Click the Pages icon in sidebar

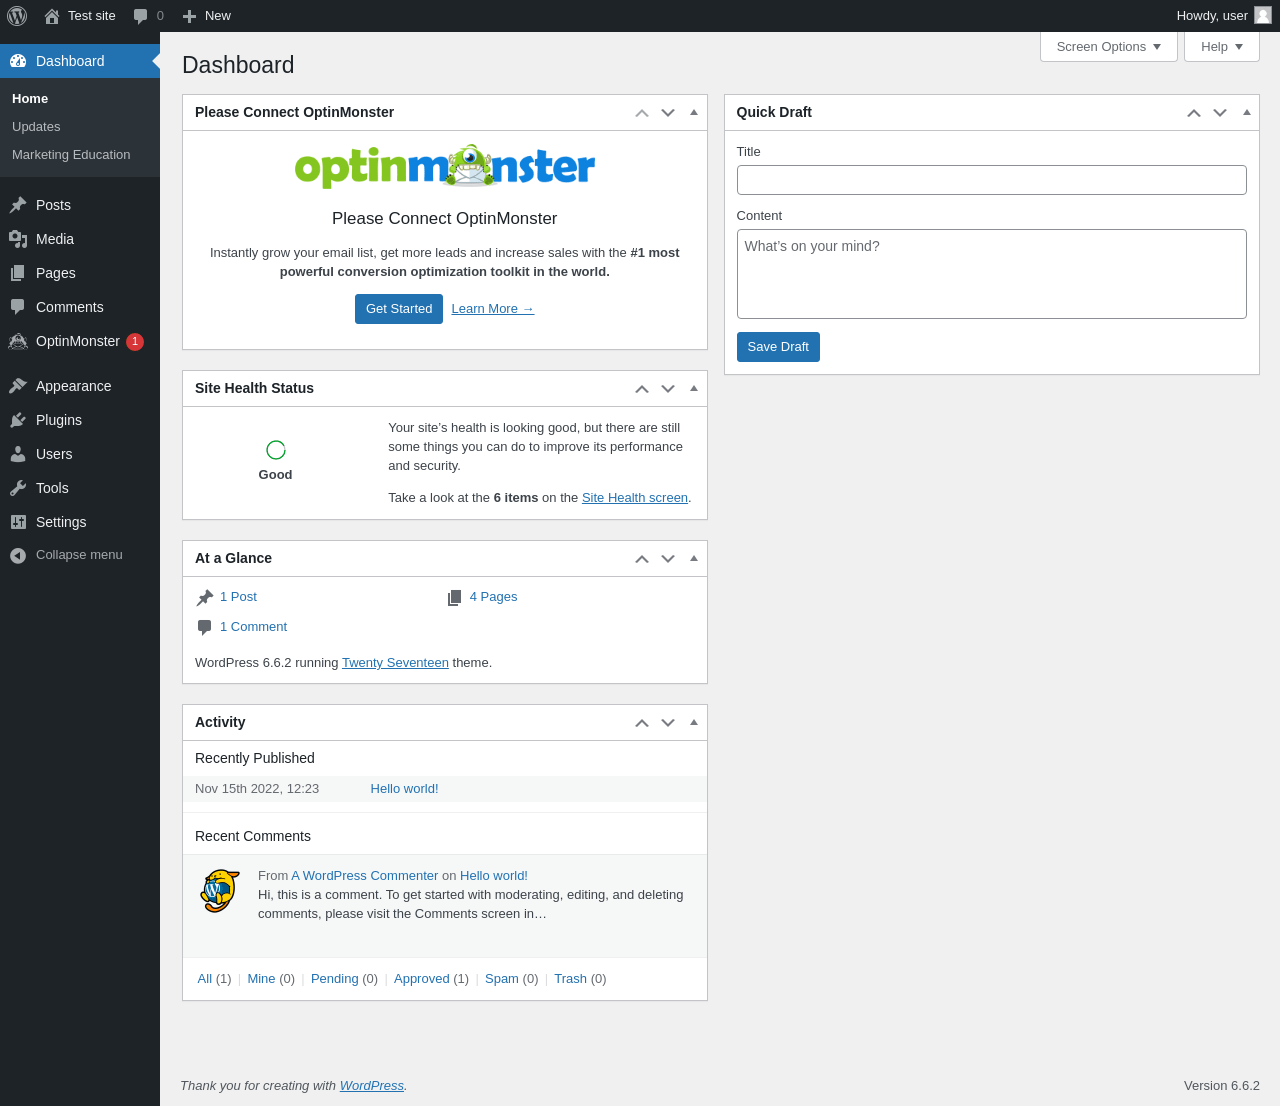(x=18, y=273)
